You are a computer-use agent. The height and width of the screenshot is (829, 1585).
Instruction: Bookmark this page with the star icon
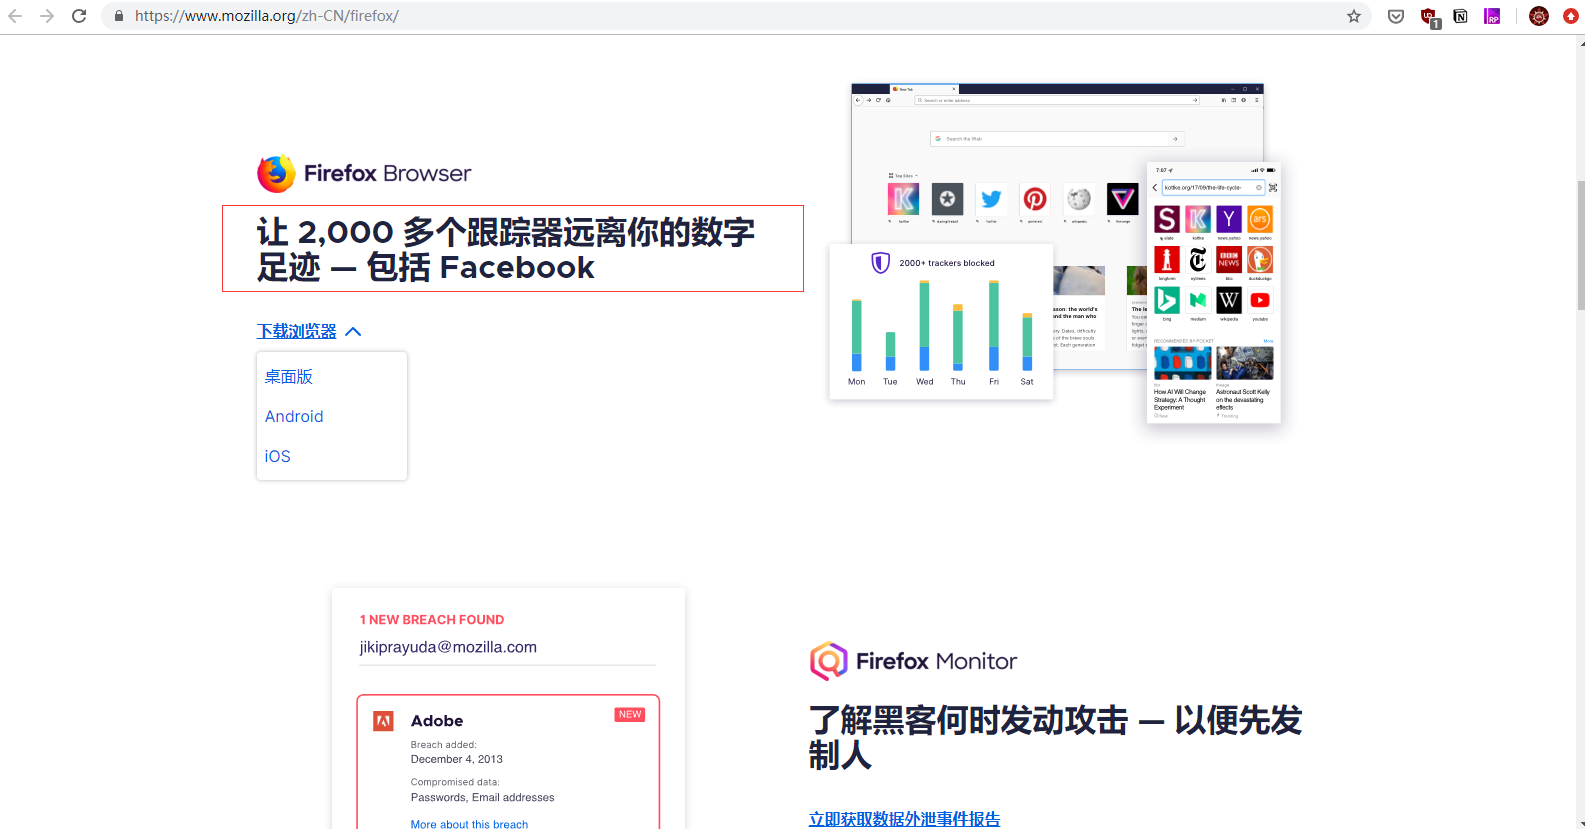[1354, 16]
